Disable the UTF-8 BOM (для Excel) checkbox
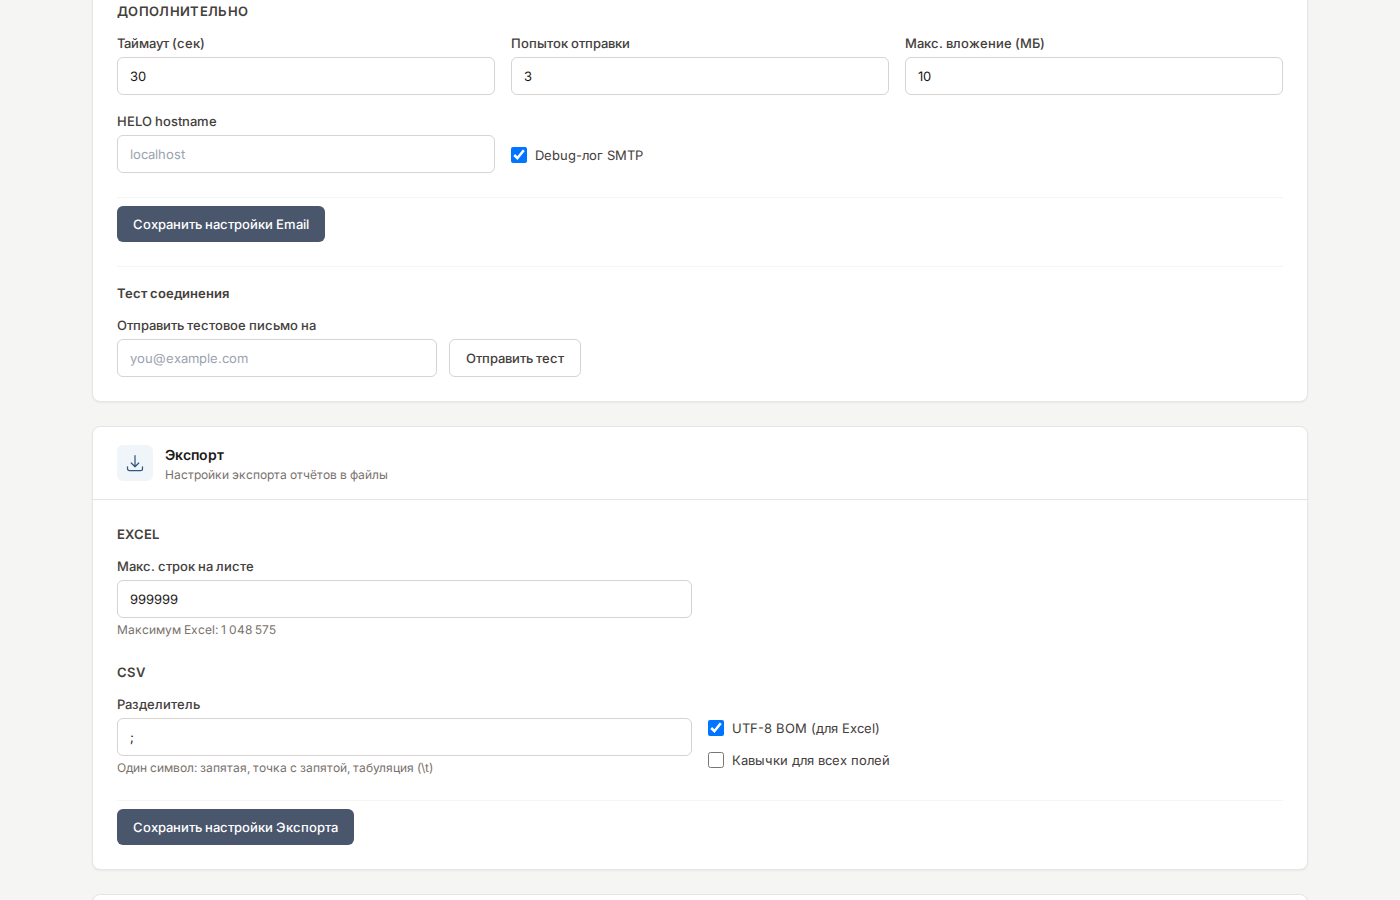This screenshot has width=1400, height=900. click(x=716, y=728)
